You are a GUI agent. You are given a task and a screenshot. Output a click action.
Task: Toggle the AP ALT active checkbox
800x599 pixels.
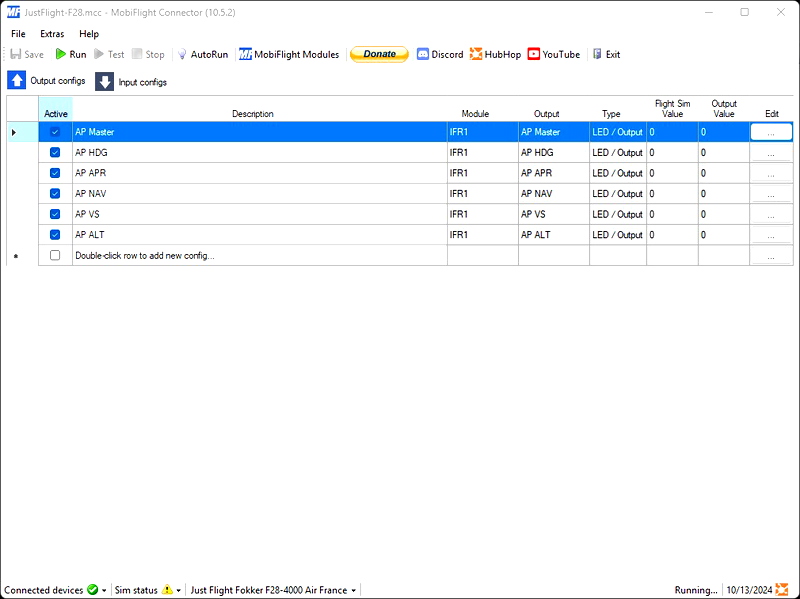(55, 235)
